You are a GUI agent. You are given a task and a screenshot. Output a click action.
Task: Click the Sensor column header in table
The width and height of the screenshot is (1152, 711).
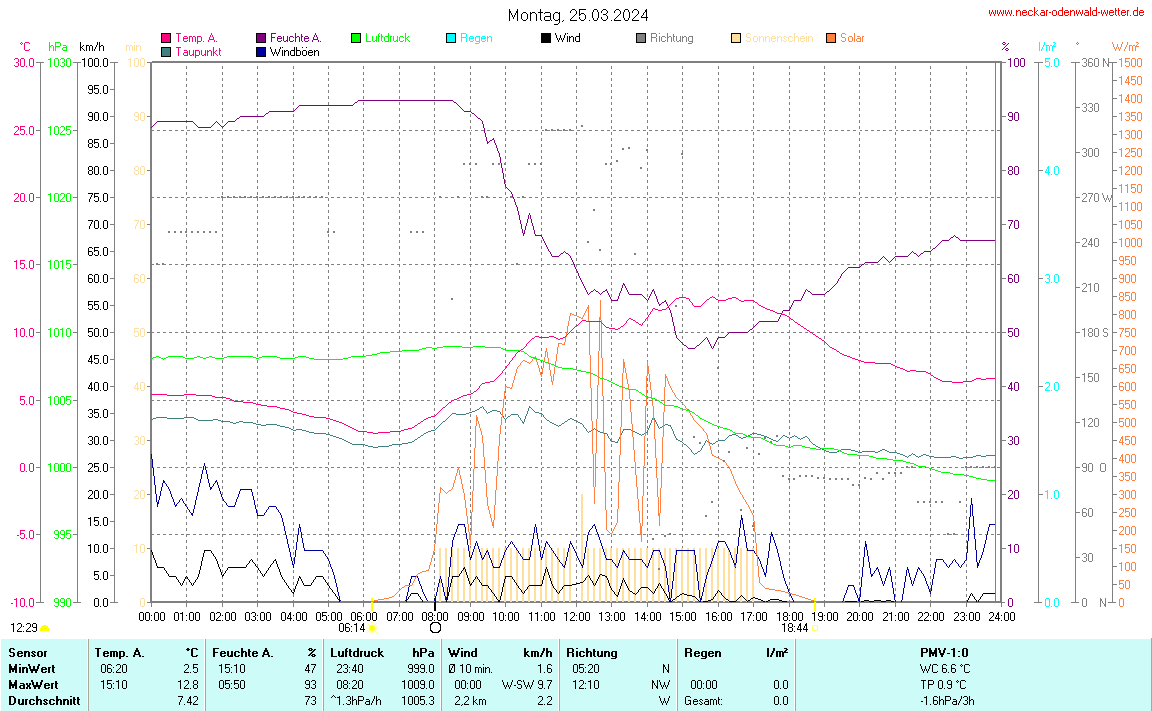click(x=27, y=652)
